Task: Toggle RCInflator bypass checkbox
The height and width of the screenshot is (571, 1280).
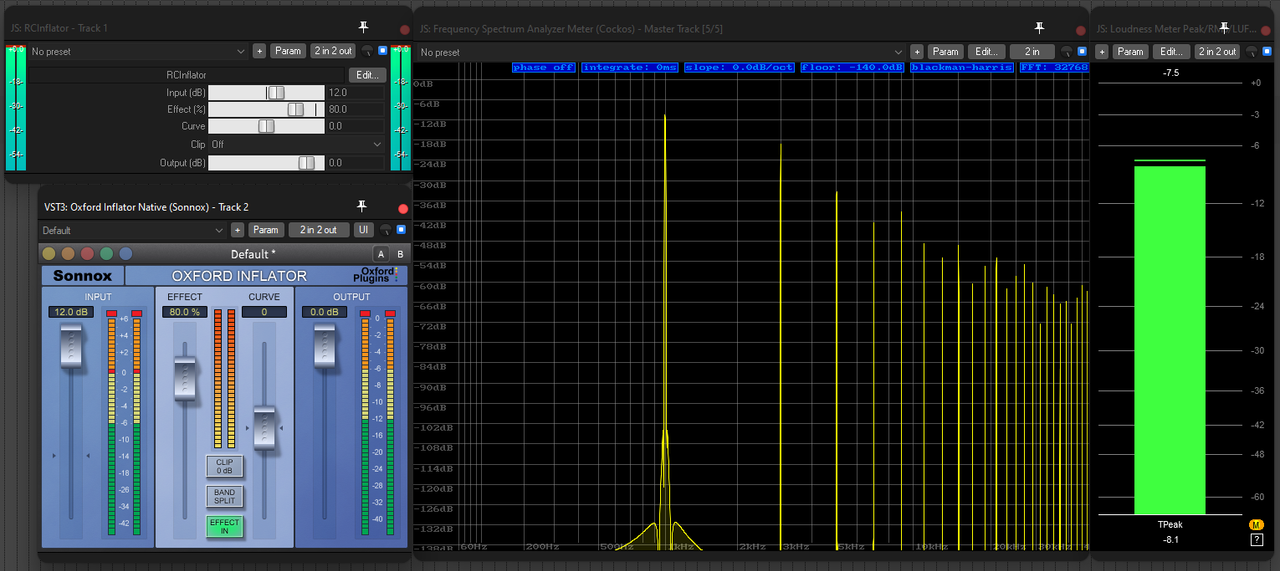Action: [382, 51]
